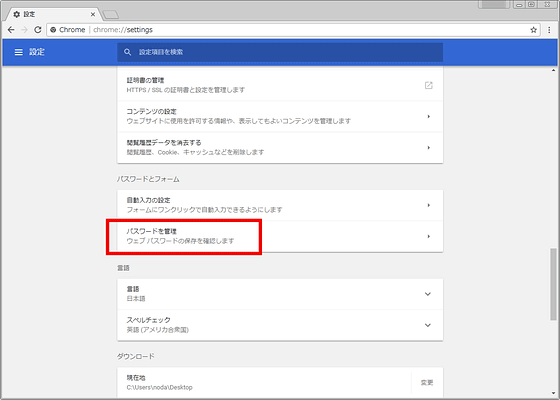Open コンテンツの設定 via its arrow
This screenshot has height=400, width=560.
pyautogui.click(x=429, y=116)
